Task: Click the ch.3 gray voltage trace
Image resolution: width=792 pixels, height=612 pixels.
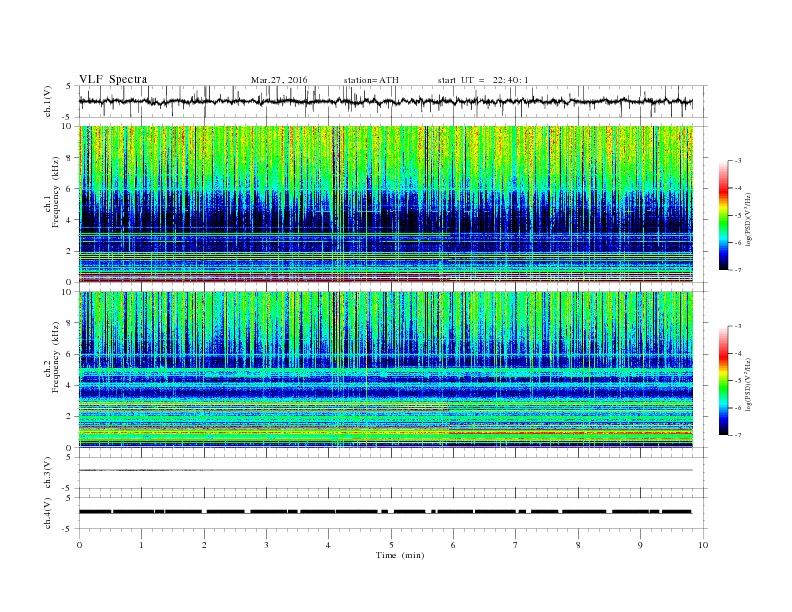Action: 385,470
